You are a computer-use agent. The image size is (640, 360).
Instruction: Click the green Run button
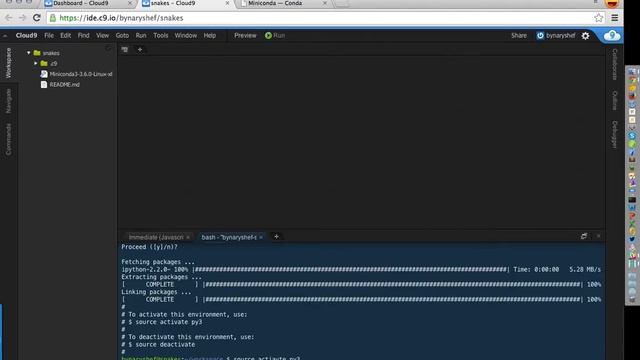point(275,36)
